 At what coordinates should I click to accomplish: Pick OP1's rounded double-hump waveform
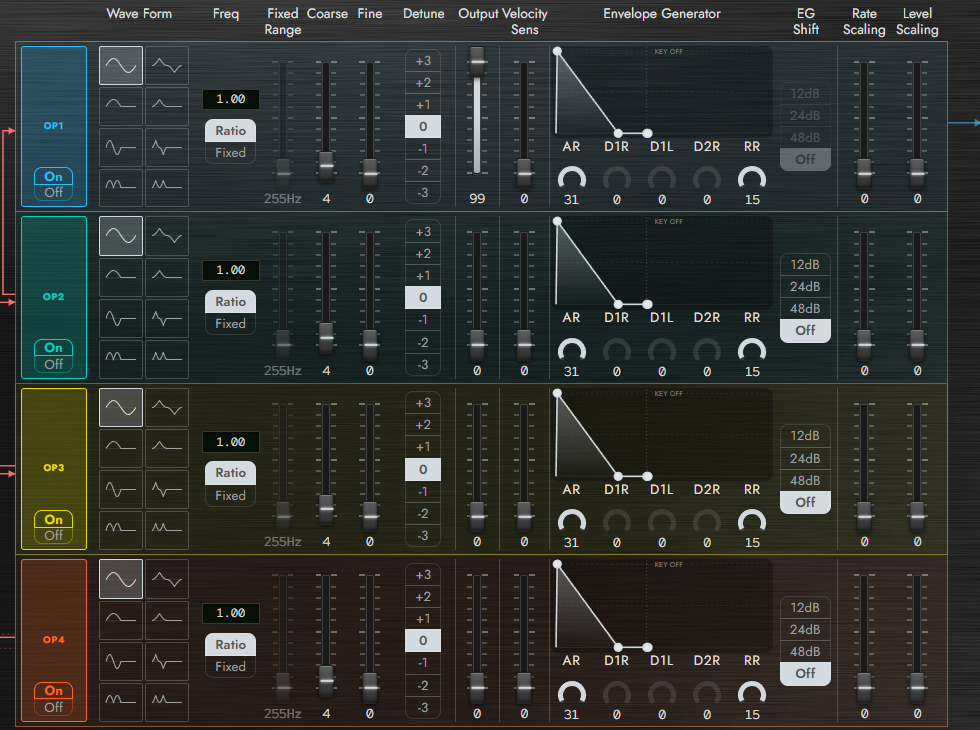click(121, 188)
